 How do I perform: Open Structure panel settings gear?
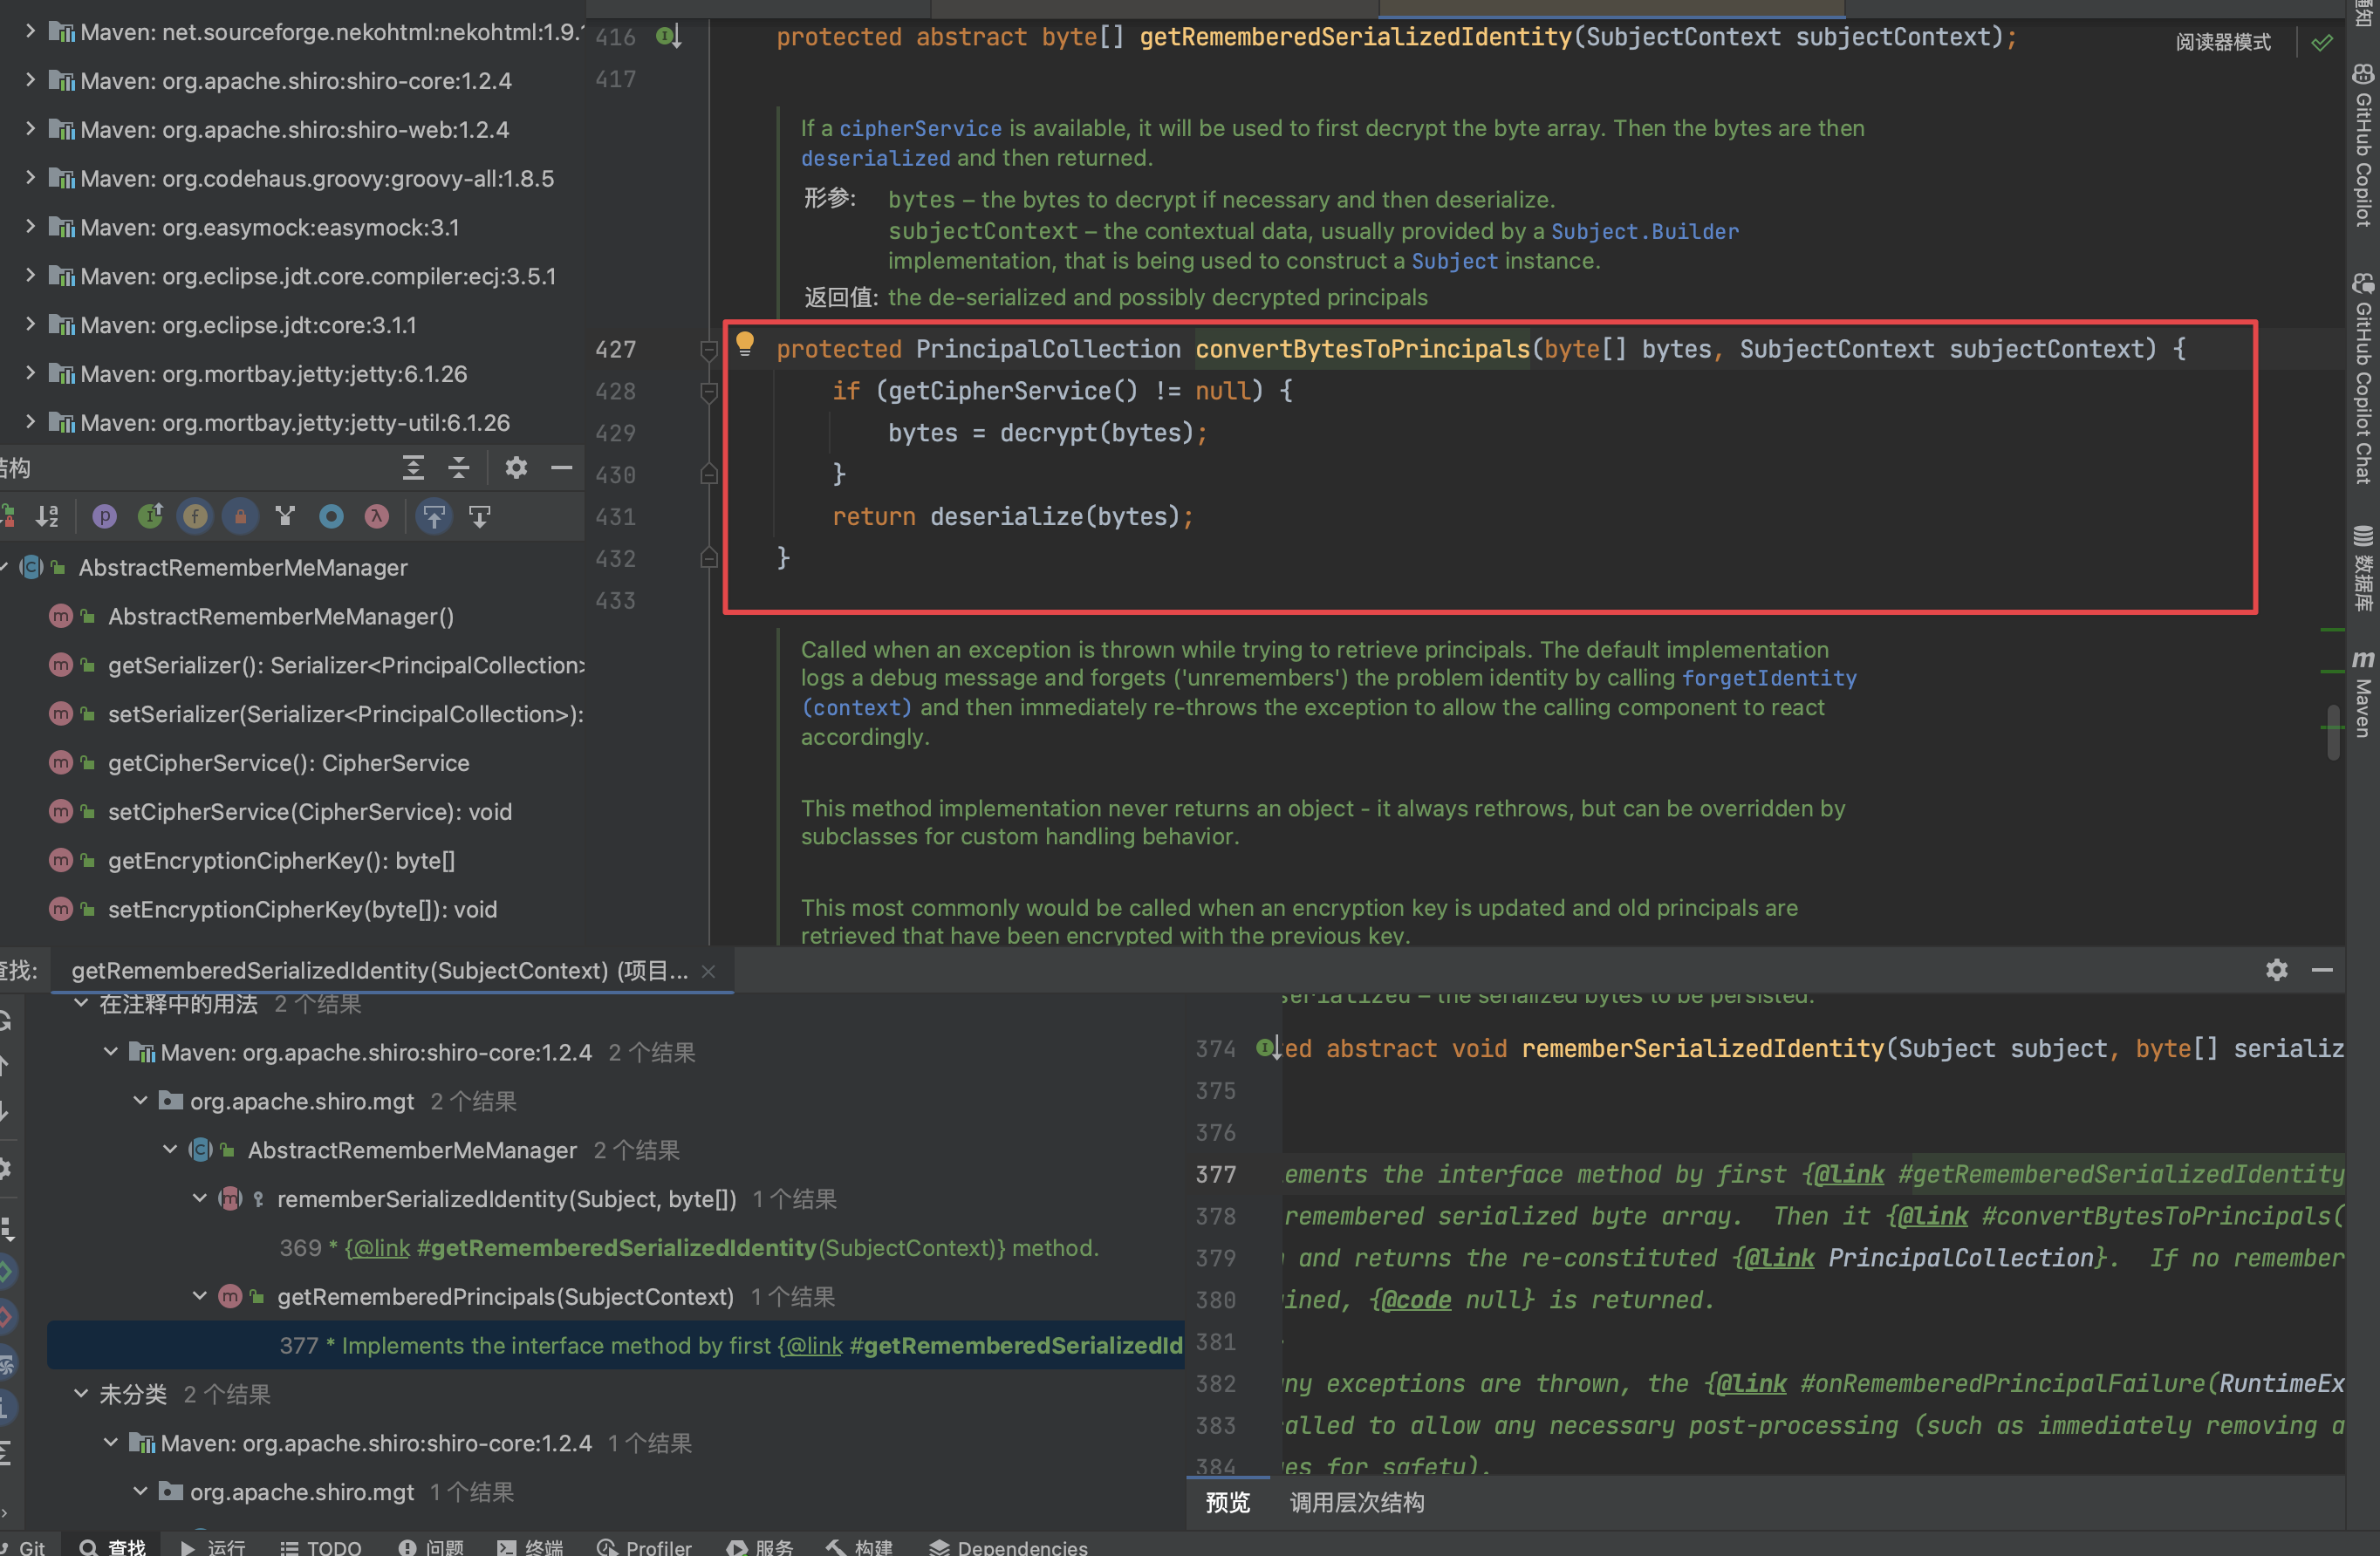(x=516, y=468)
